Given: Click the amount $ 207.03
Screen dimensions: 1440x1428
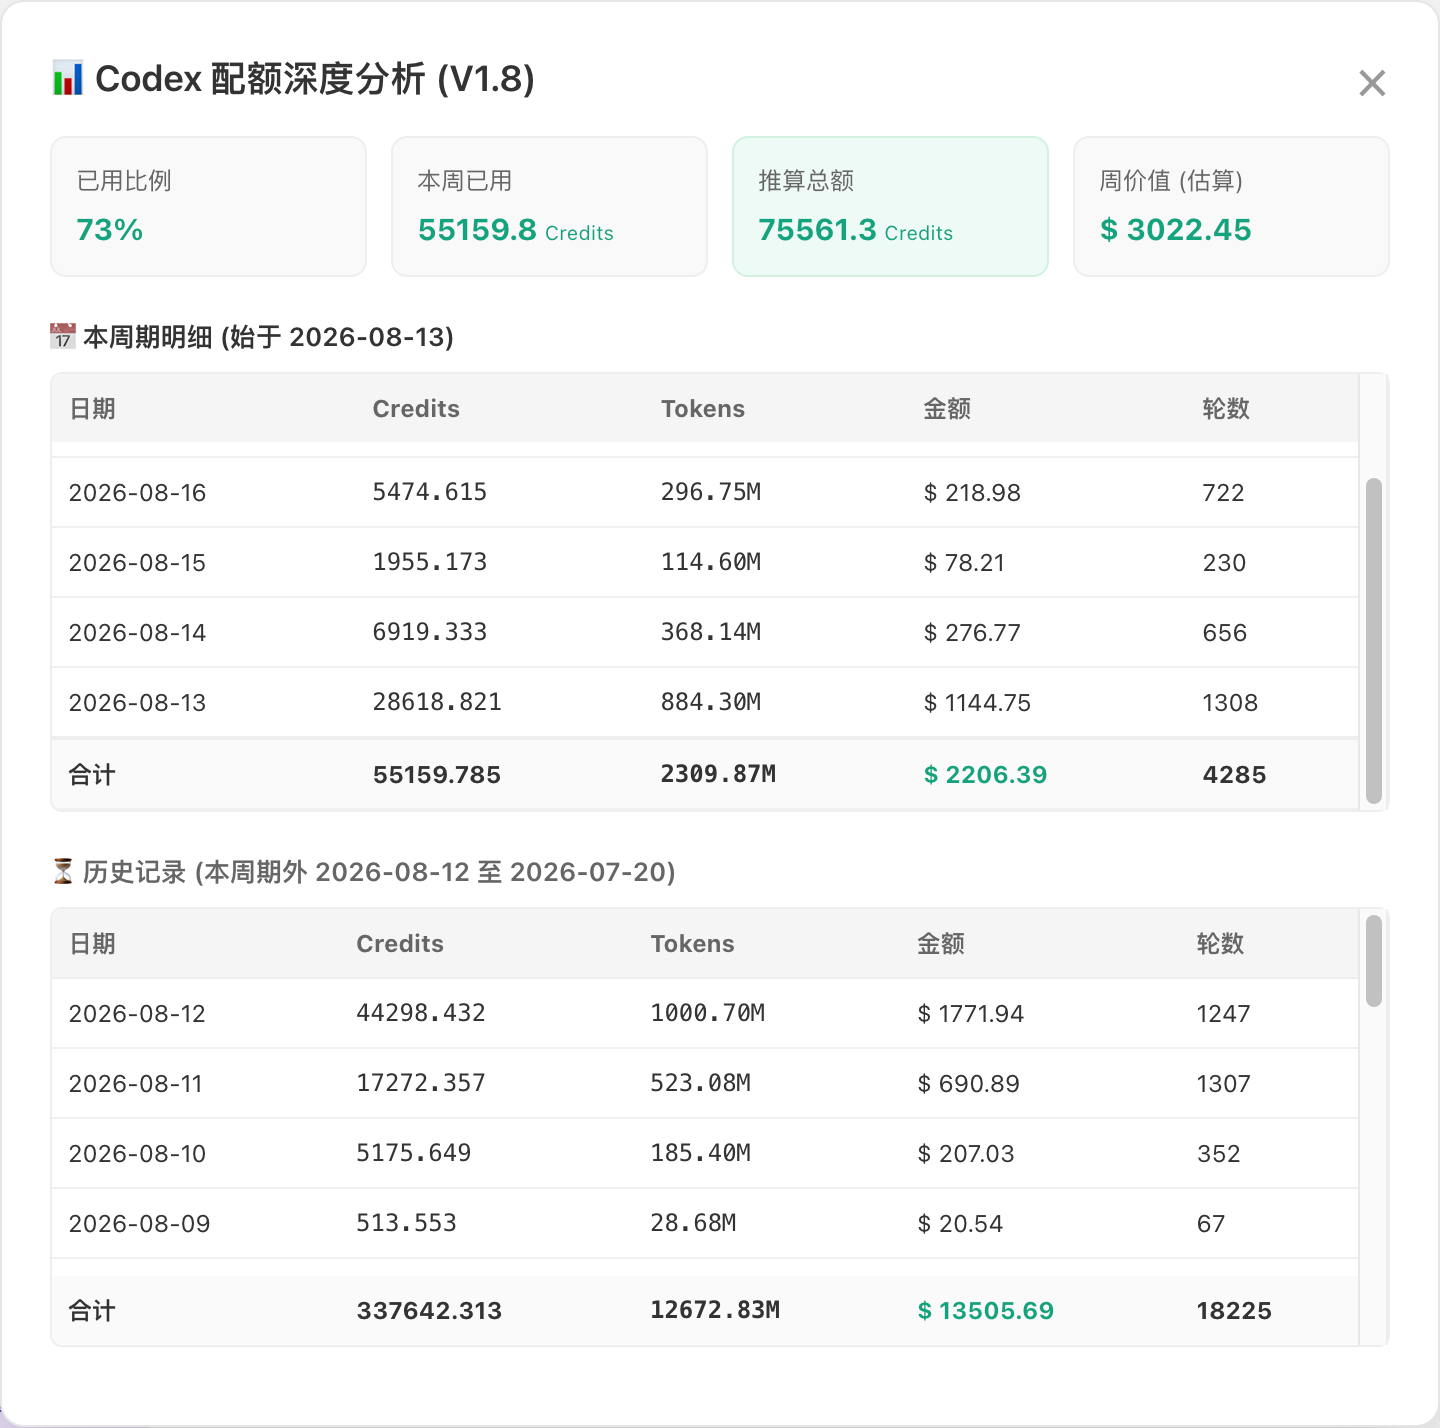Looking at the screenshot, I should coord(966,1154).
